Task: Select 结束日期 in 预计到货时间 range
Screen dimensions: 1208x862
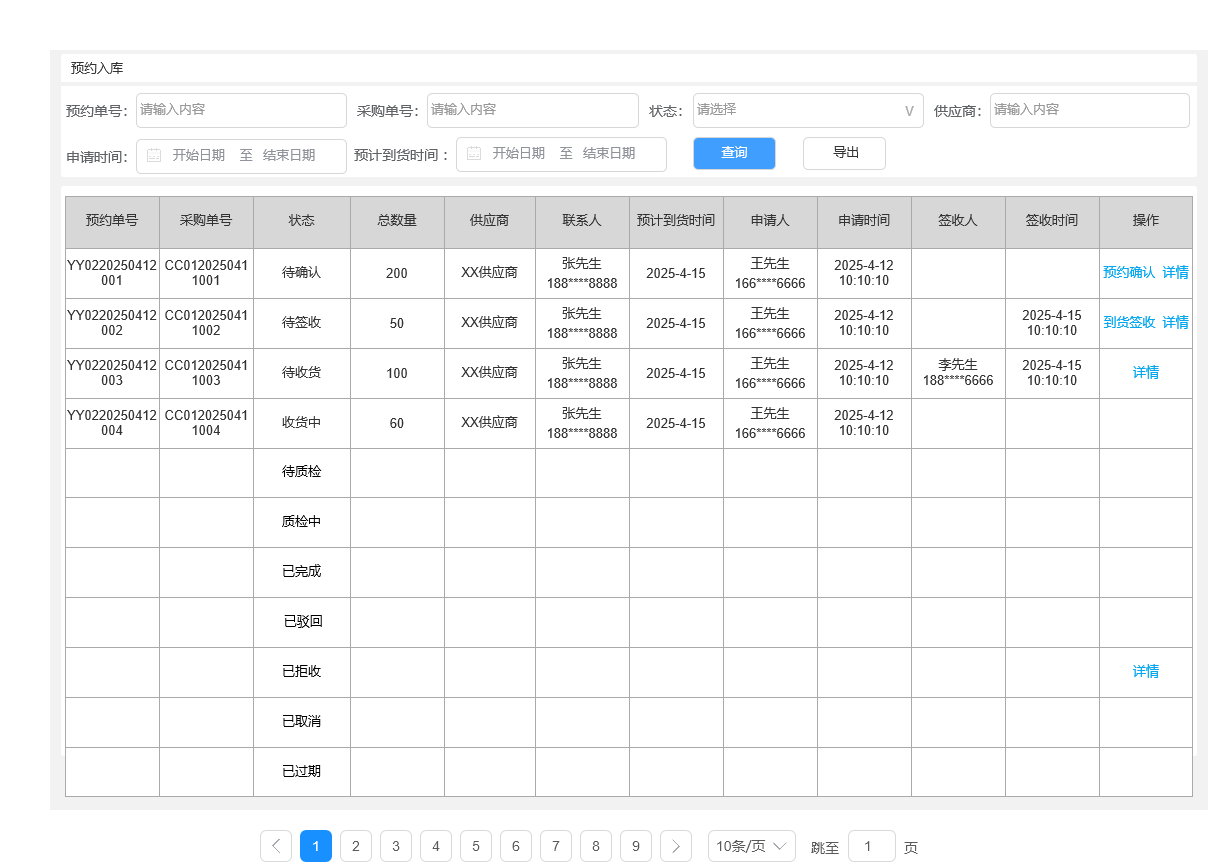Action: point(609,154)
